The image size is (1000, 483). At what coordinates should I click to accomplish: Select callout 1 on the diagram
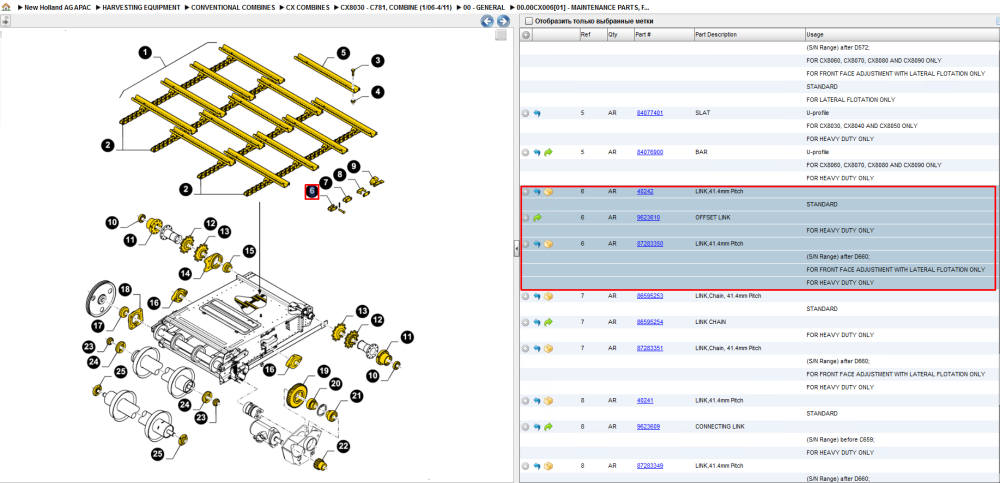click(x=146, y=53)
